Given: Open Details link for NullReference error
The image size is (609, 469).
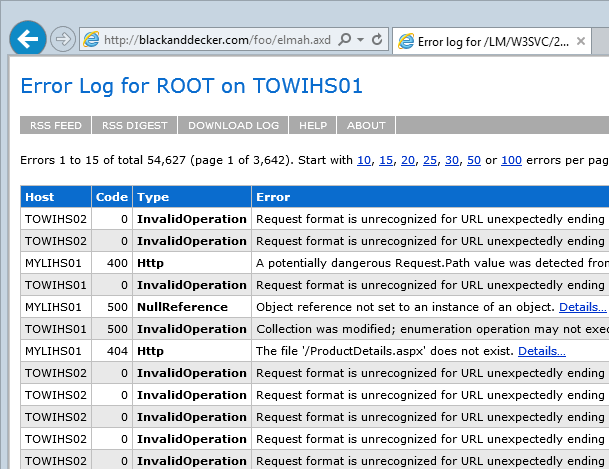Looking at the screenshot, I should 583,307.
